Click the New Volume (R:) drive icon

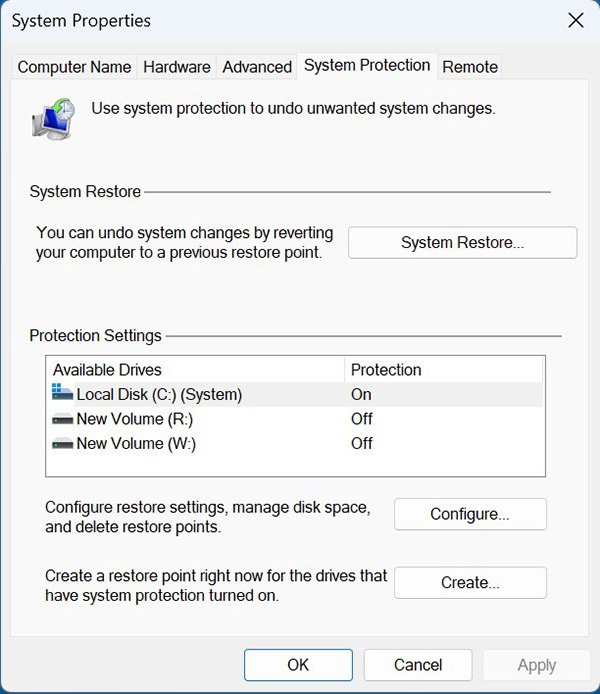[x=63, y=419]
